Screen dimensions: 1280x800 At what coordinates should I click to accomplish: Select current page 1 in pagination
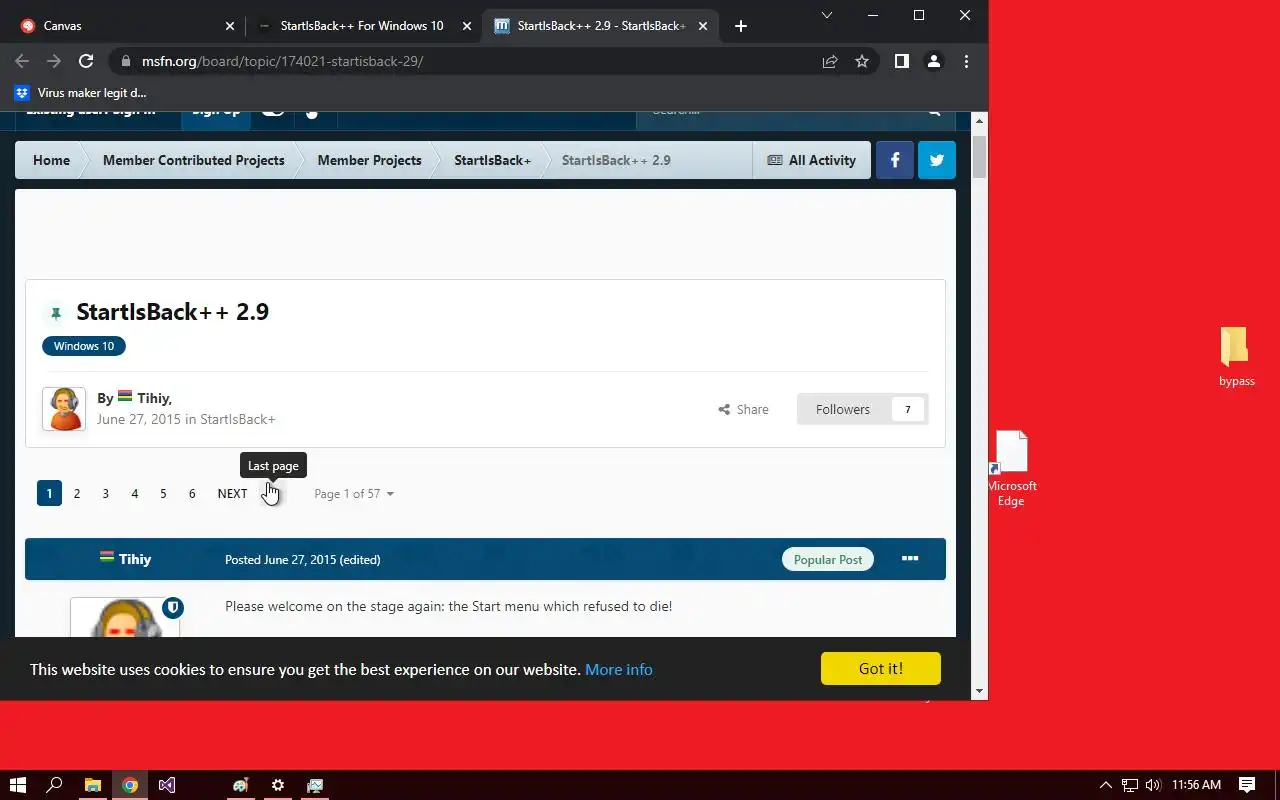tap(49, 493)
